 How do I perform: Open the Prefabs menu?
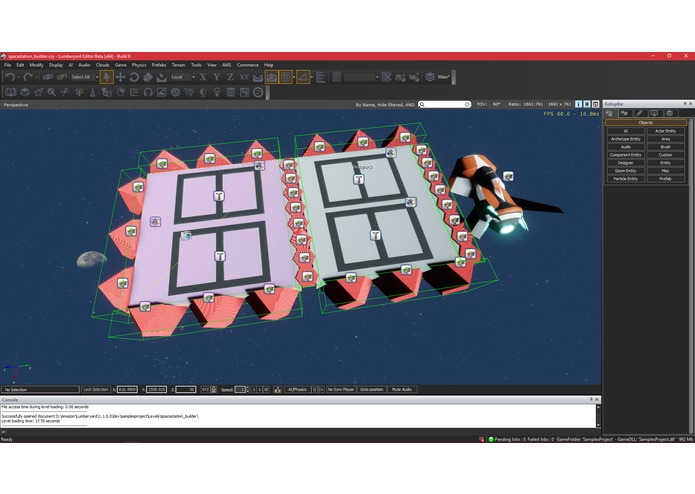pyautogui.click(x=159, y=65)
